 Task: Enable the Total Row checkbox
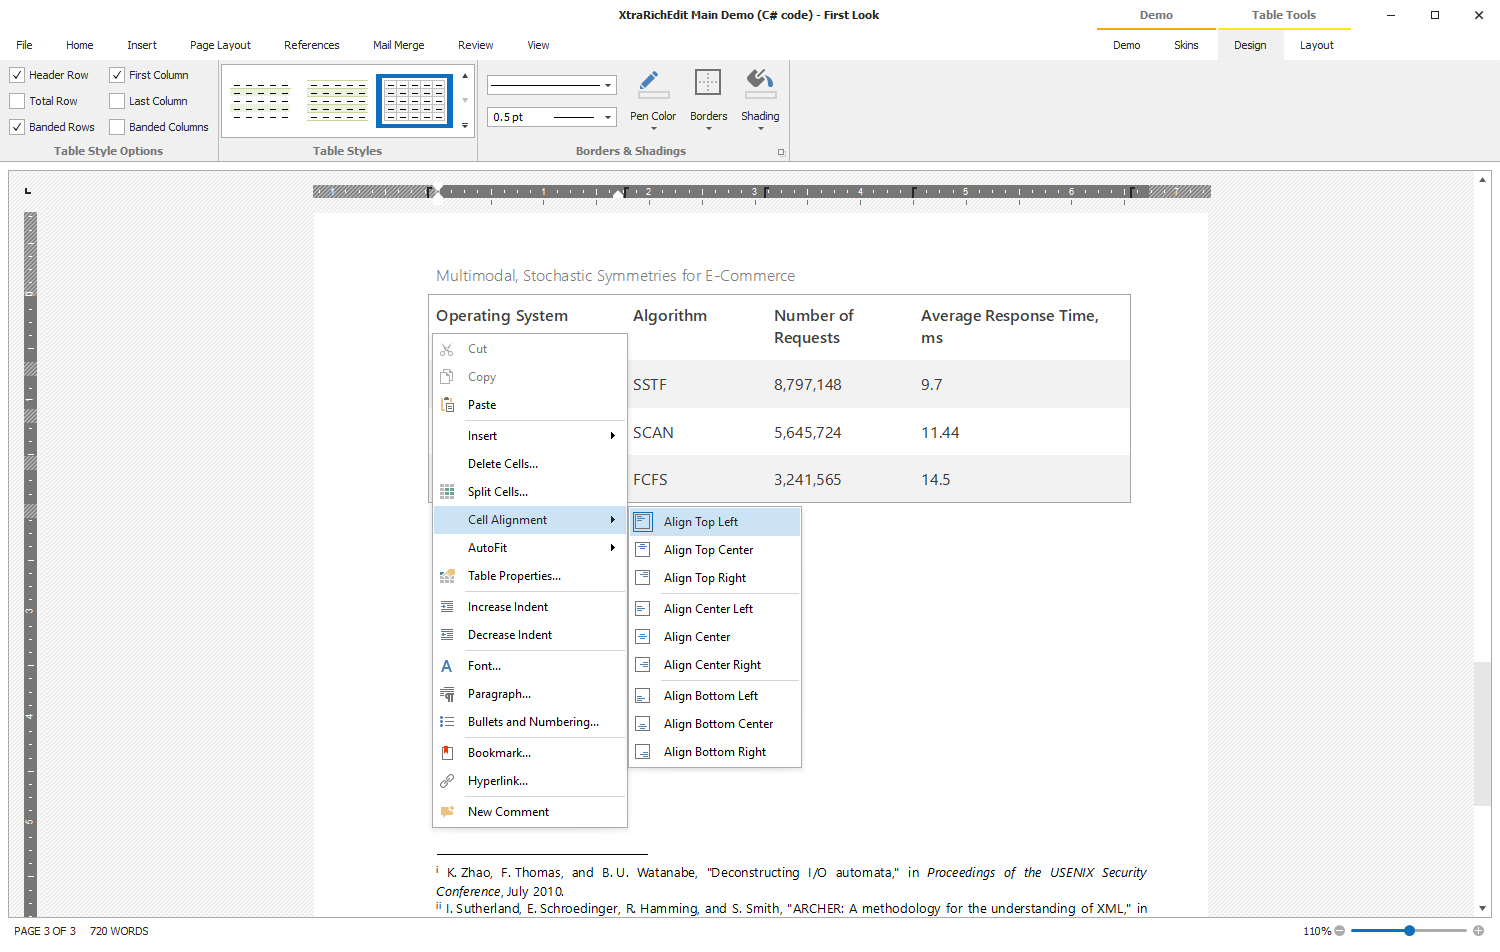click(17, 101)
